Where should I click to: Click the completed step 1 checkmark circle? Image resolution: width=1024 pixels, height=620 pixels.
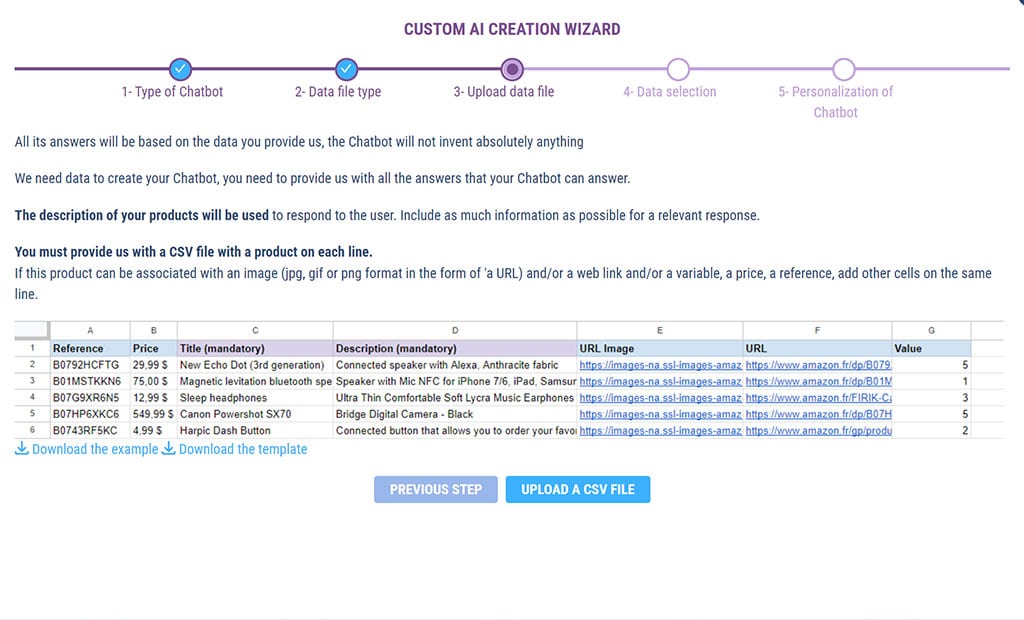coord(180,69)
